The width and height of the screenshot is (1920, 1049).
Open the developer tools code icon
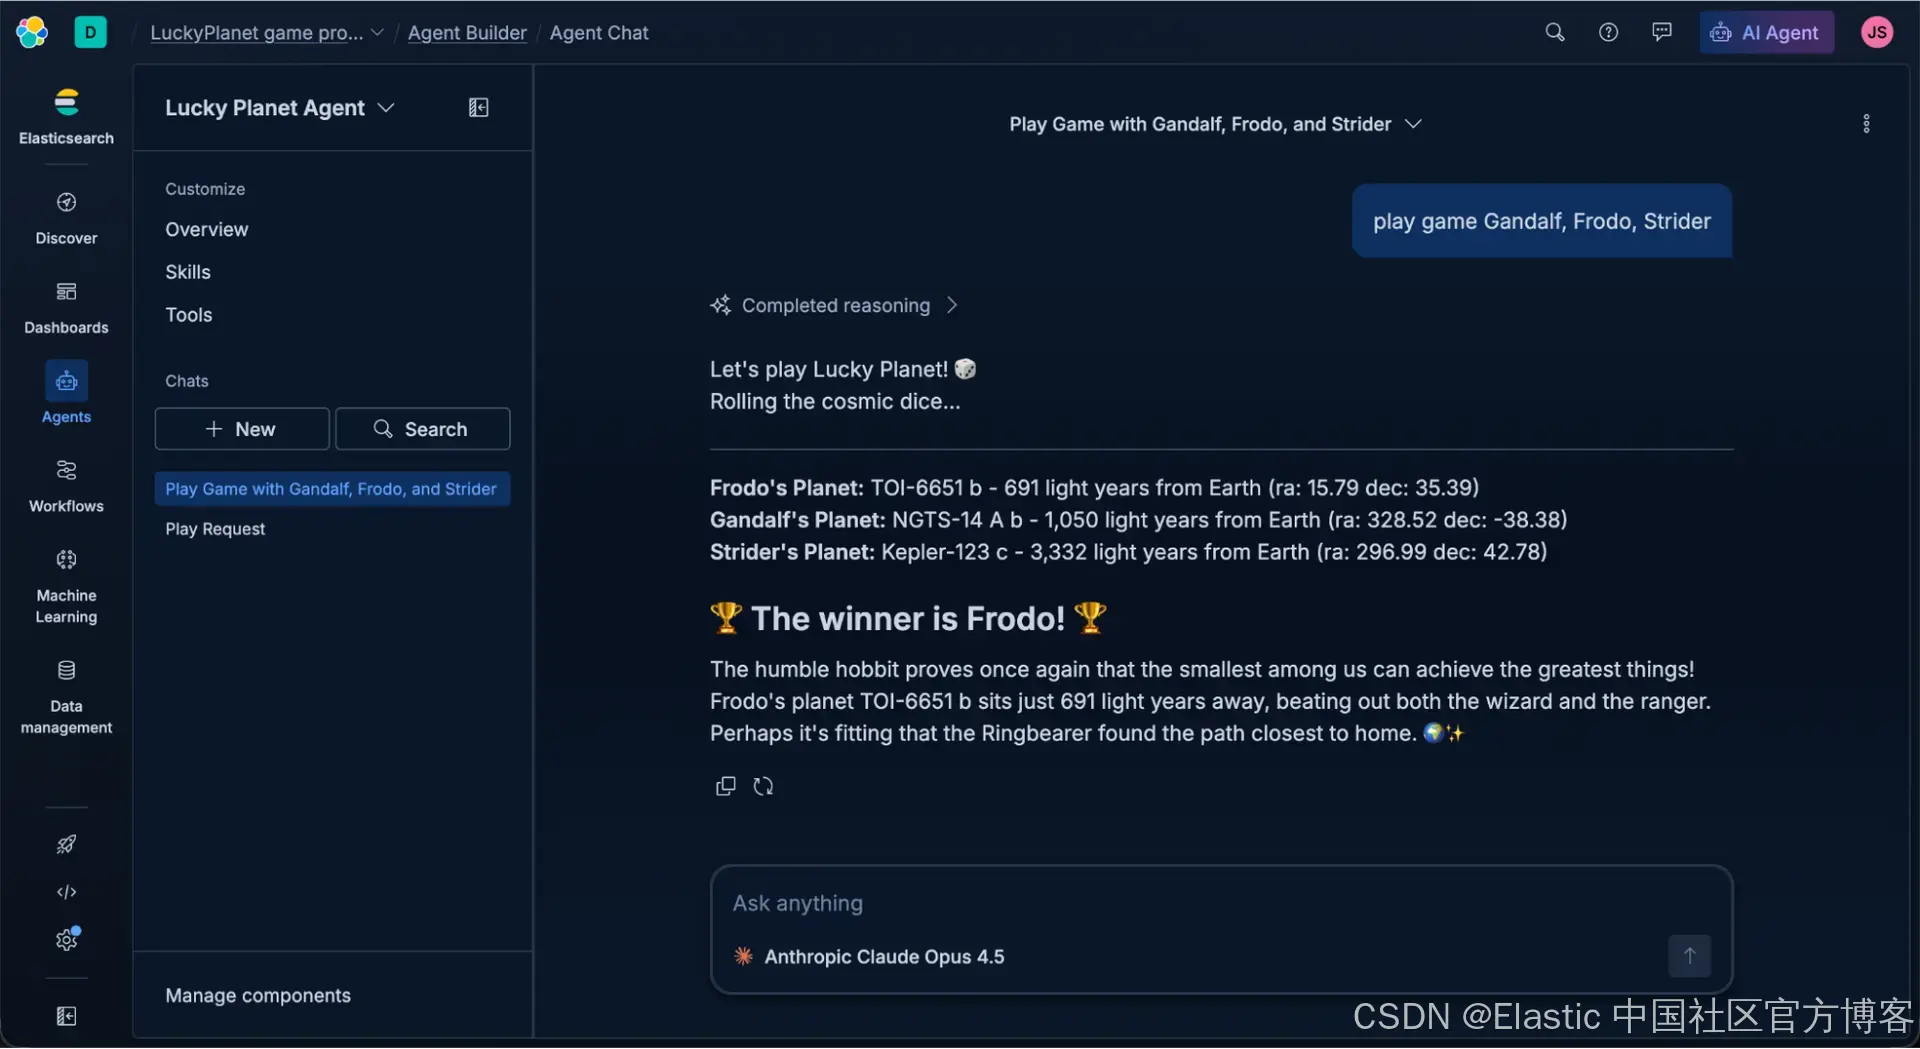point(66,892)
